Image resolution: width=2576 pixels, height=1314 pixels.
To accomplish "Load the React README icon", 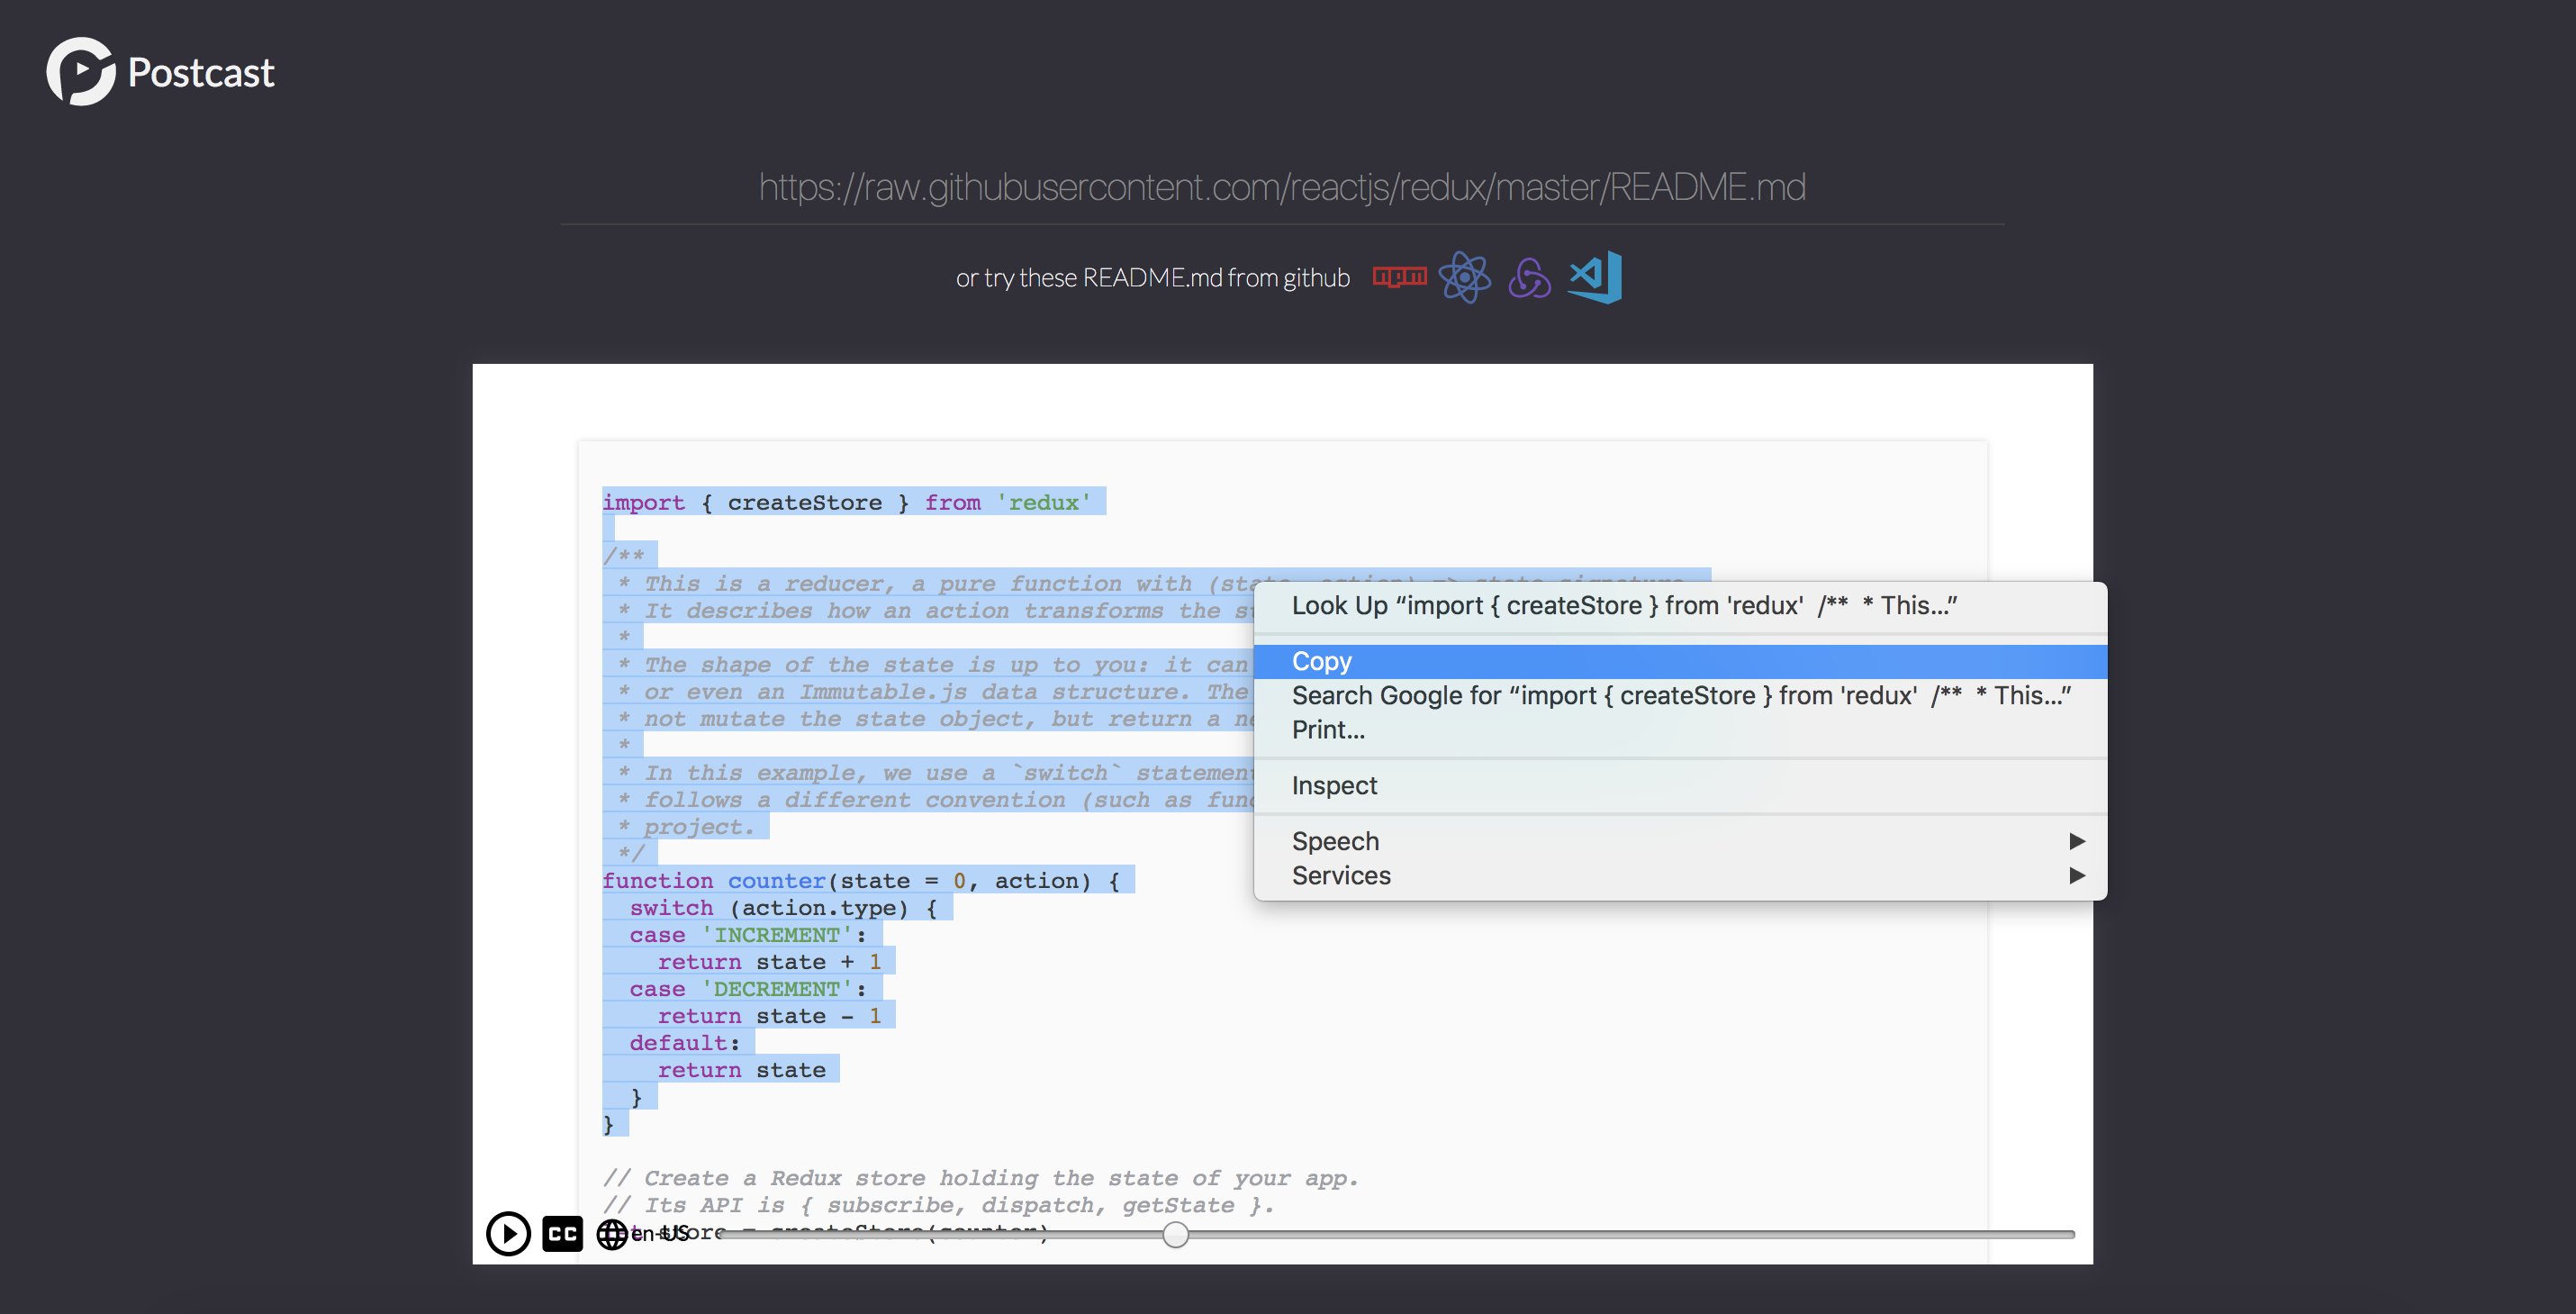I will point(1464,277).
